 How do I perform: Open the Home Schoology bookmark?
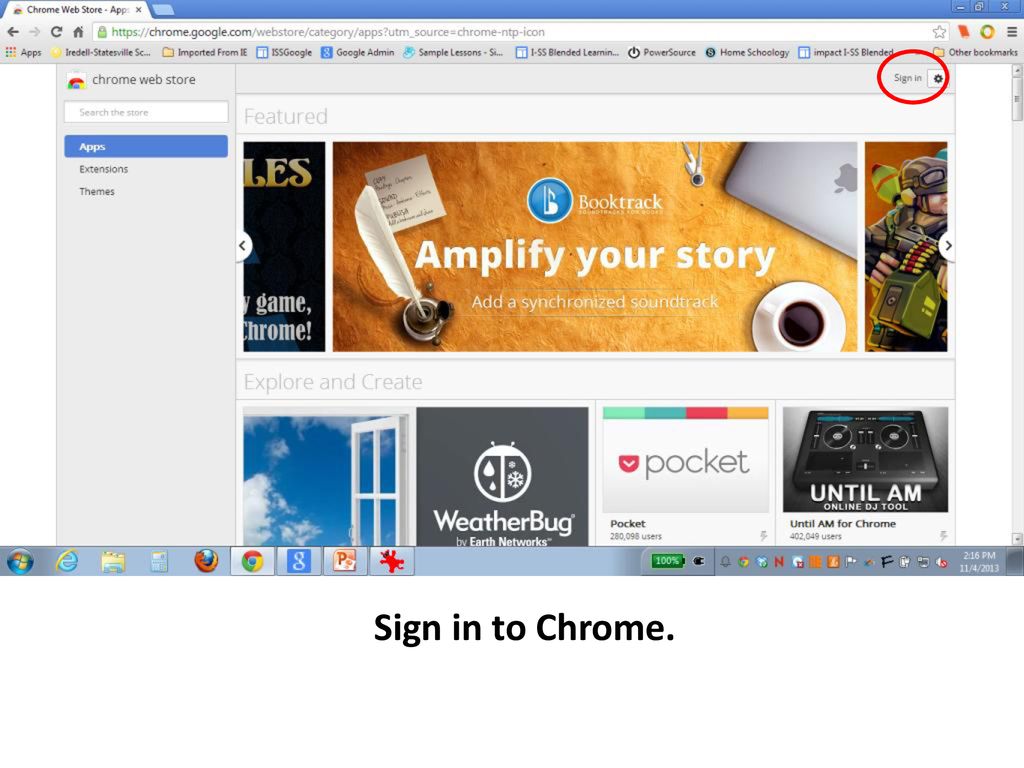(x=747, y=52)
